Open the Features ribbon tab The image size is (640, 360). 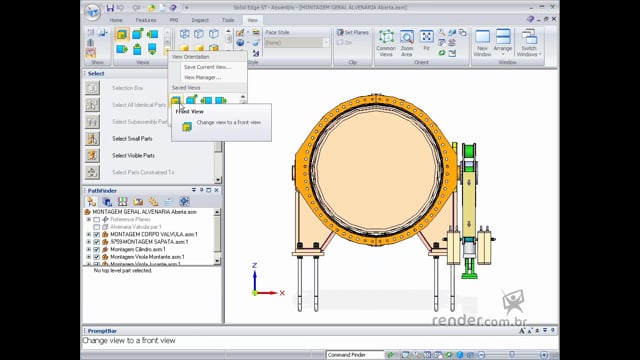tap(146, 20)
